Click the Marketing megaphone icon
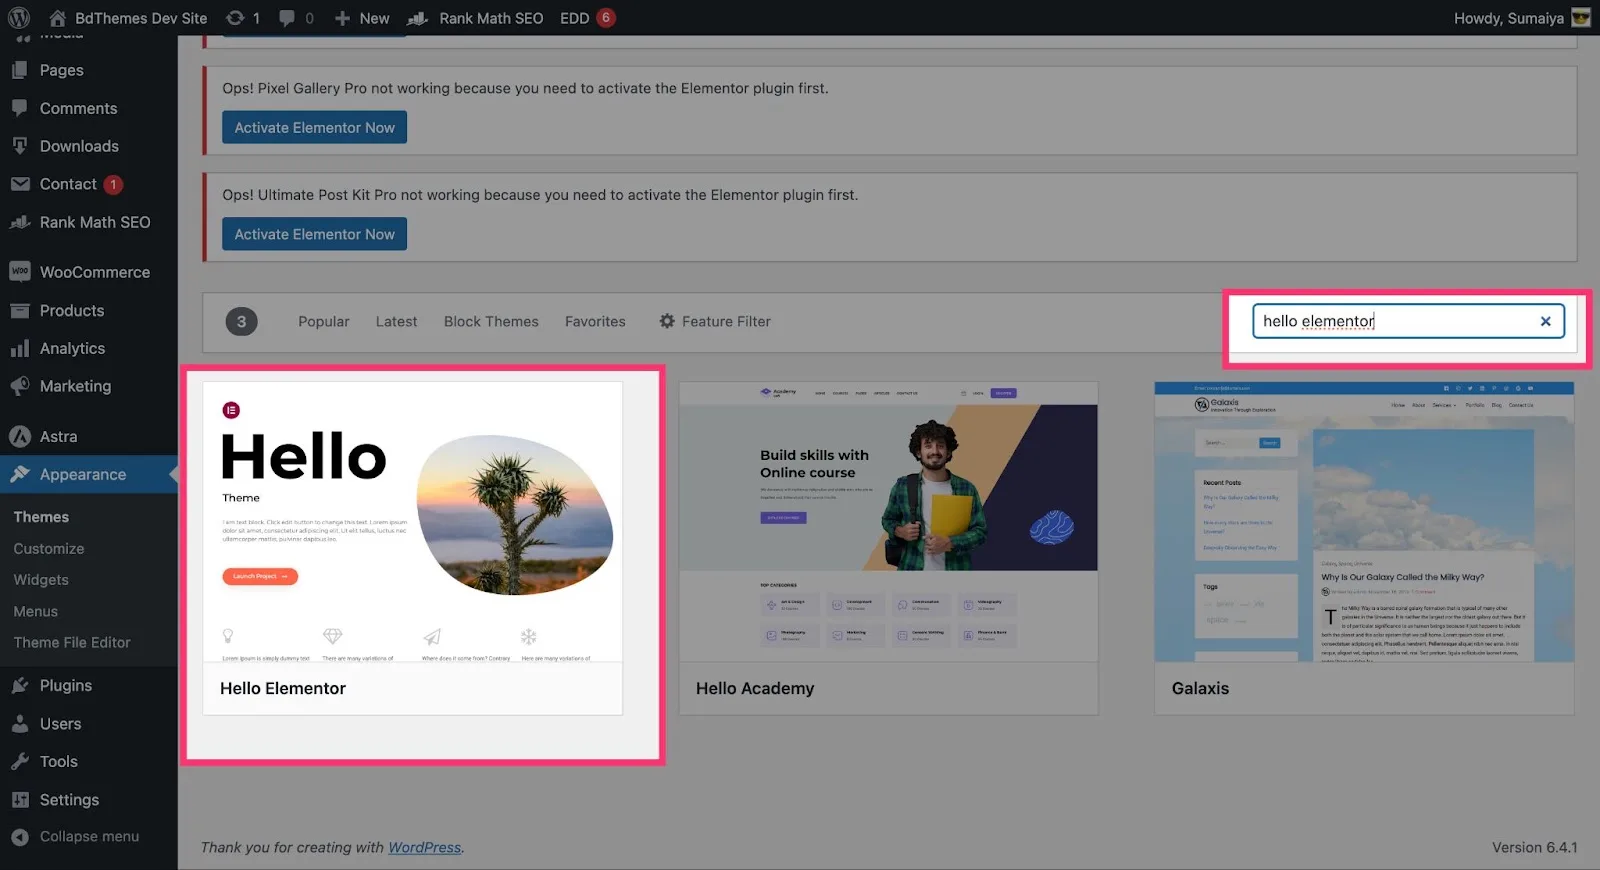The width and height of the screenshot is (1600, 870). click(x=20, y=386)
